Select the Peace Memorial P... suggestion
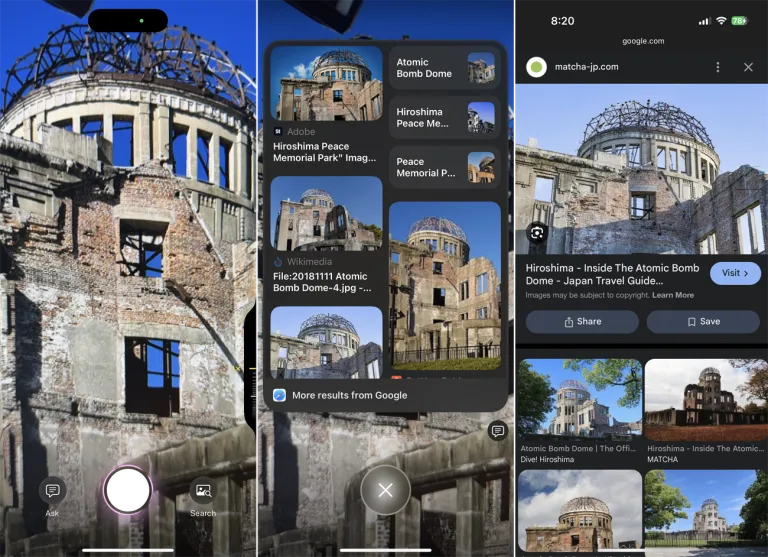This screenshot has width=768, height=557. pos(445,168)
